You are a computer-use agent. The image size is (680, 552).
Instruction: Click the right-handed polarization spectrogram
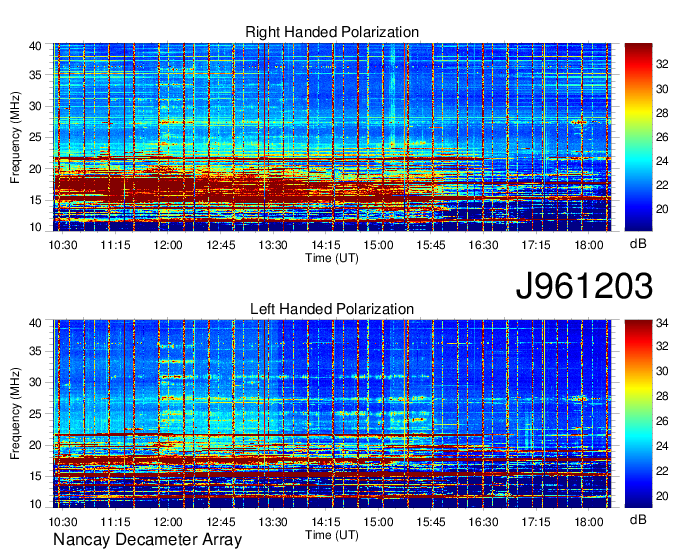(x=332, y=137)
